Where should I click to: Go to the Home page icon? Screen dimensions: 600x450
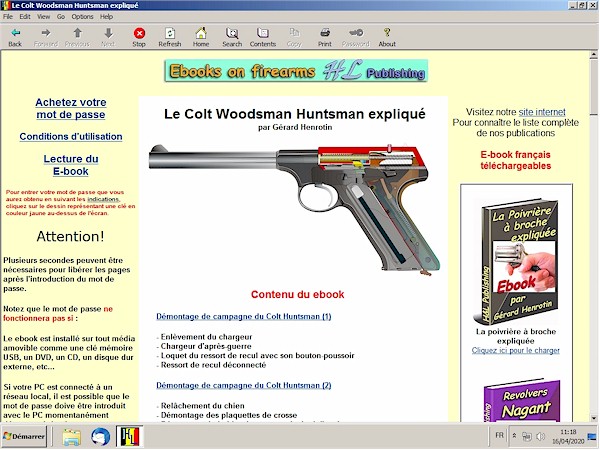click(x=201, y=37)
